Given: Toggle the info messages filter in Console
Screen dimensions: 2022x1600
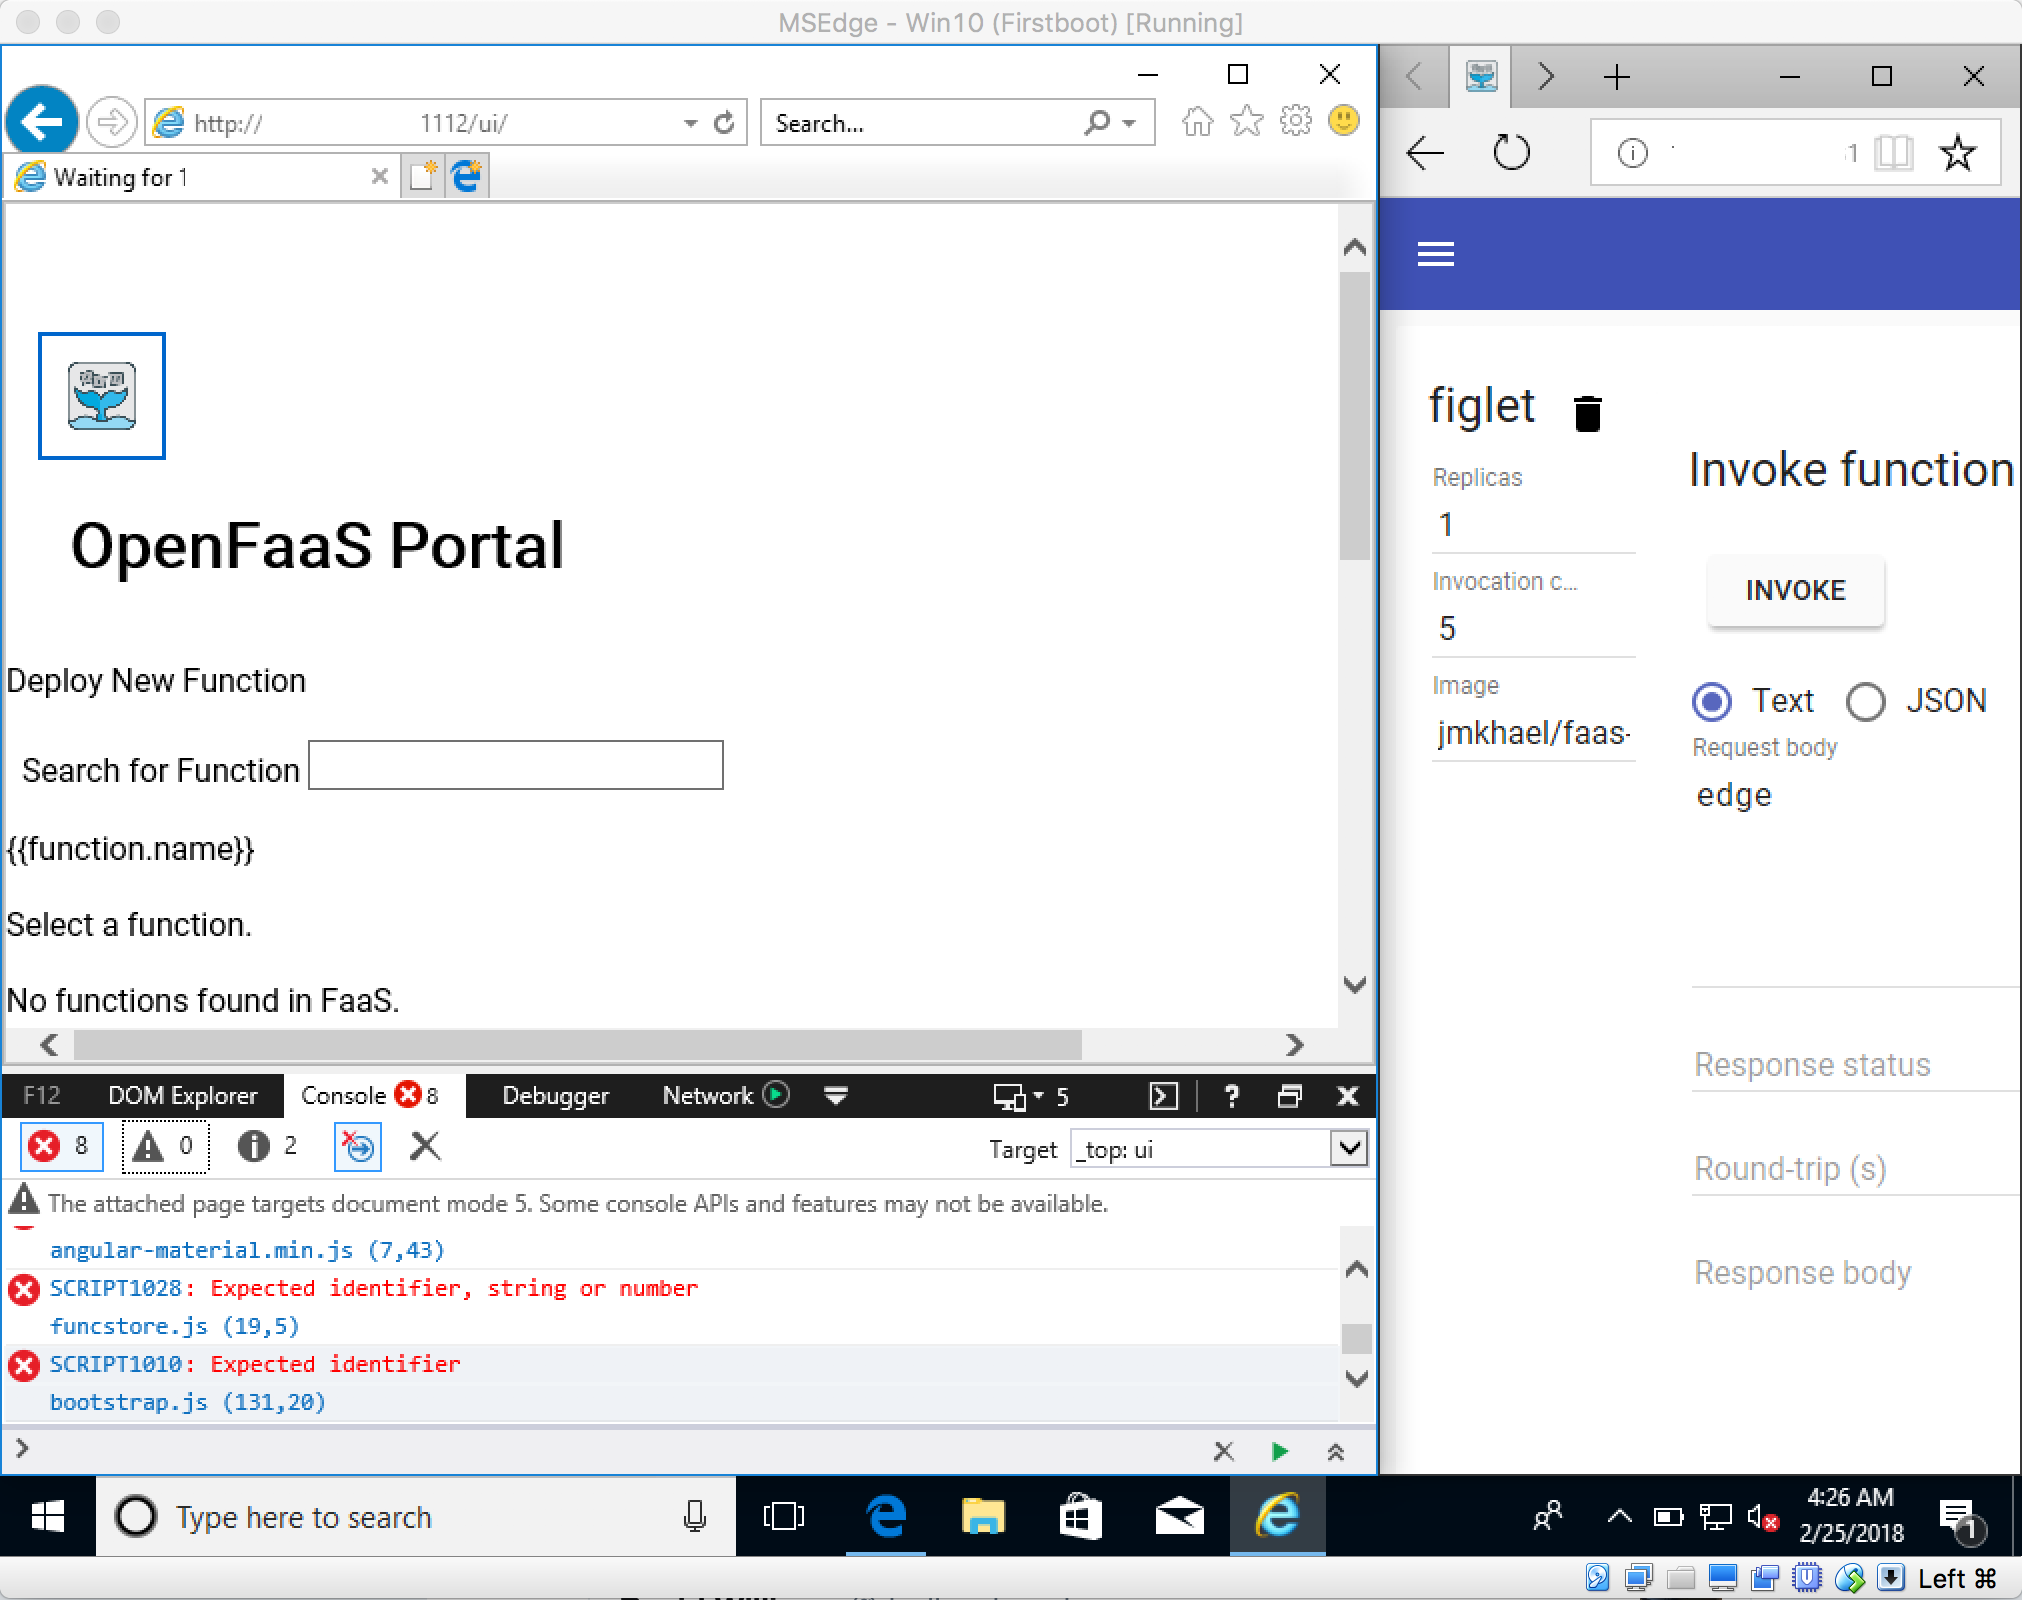Looking at the screenshot, I should coord(265,1147).
